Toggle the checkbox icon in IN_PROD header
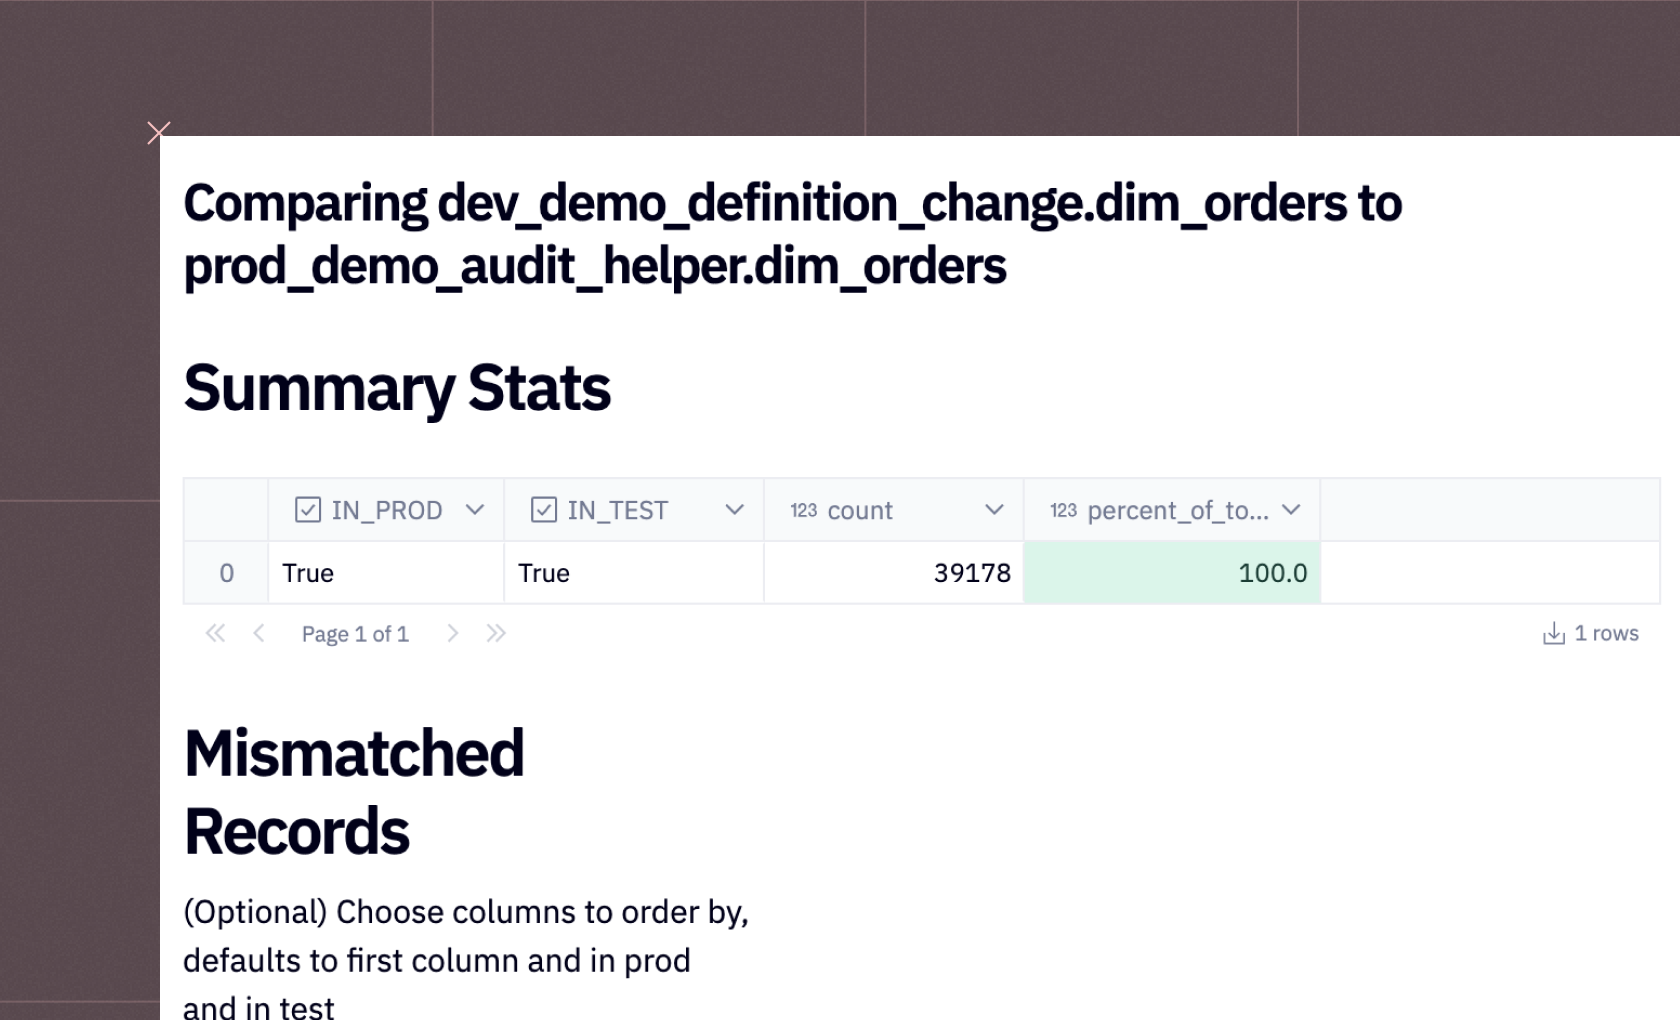The width and height of the screenshot is (1680, 1020). pos(305,510)
